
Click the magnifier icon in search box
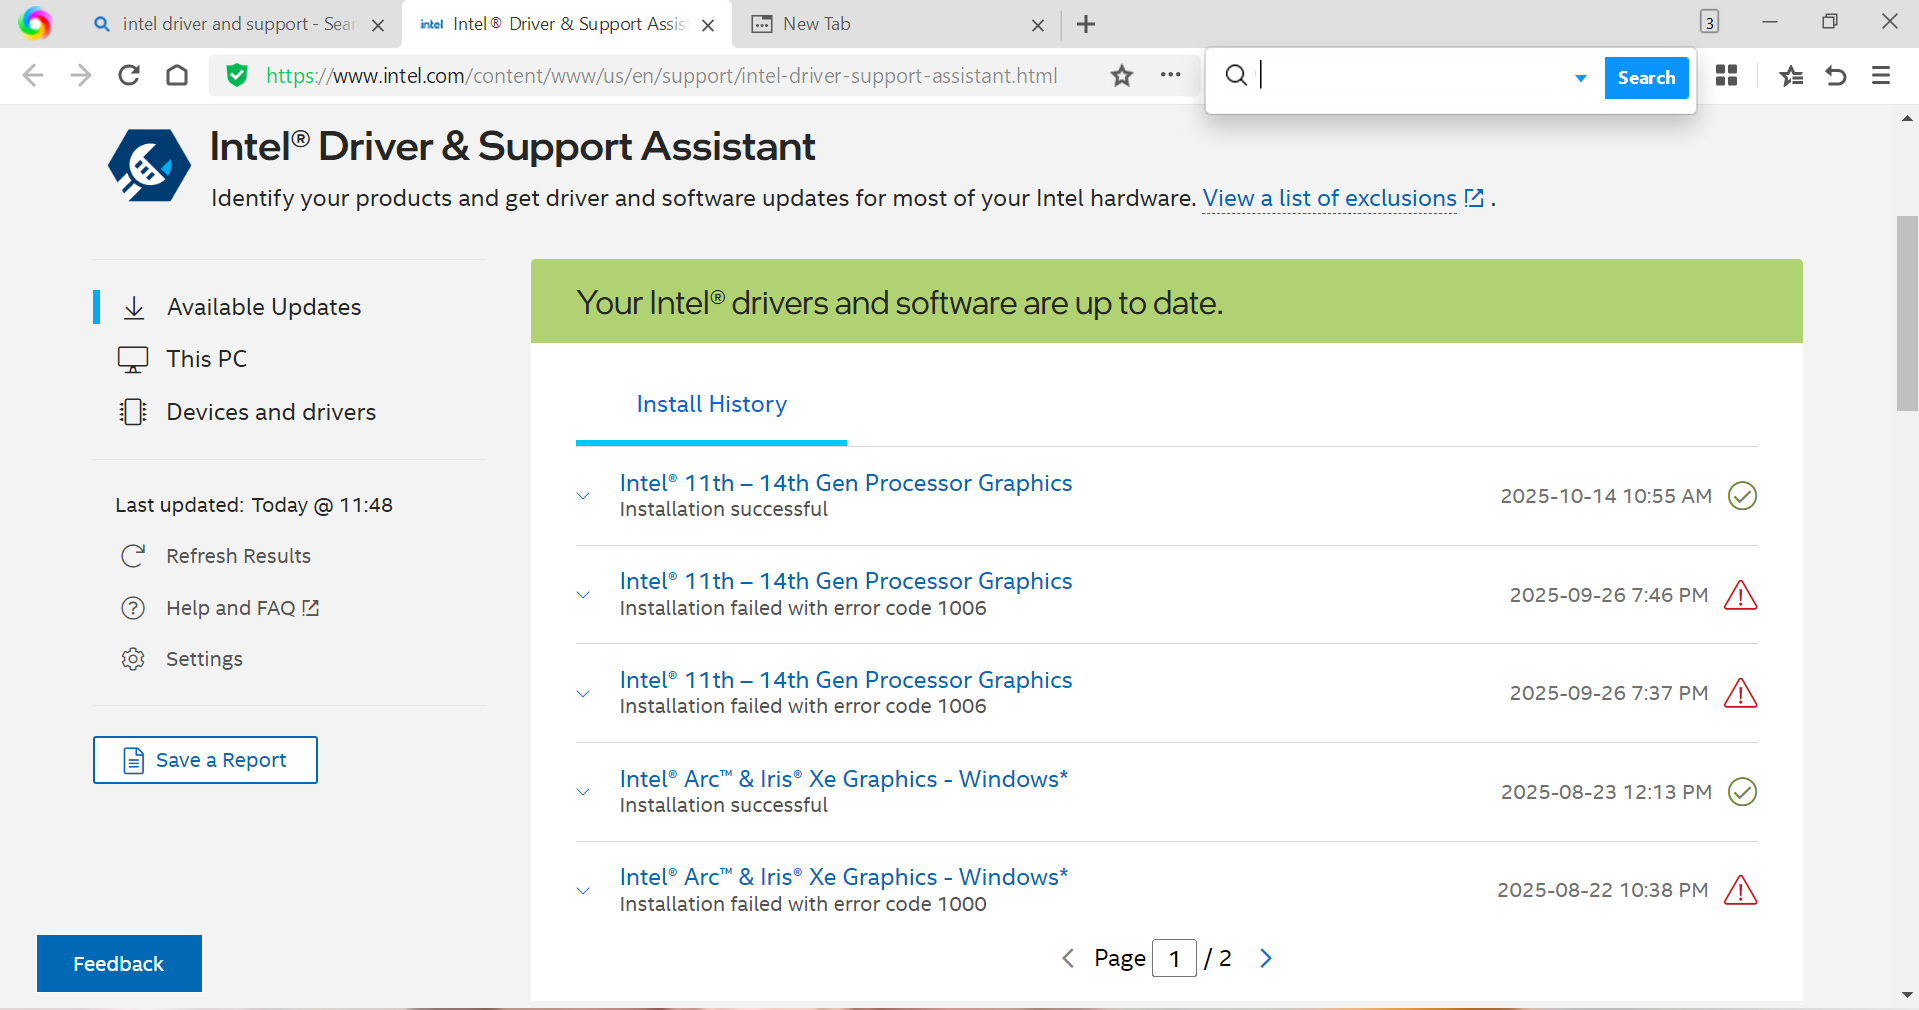click(x=1236, y=75)
